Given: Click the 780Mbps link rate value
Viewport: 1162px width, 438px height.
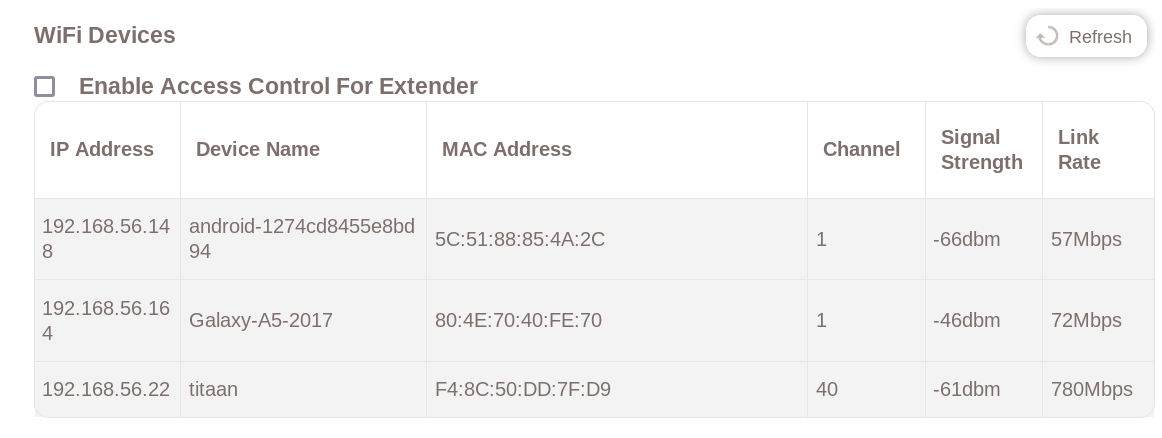Looking at the screenshot, I should [x=1091, y=389].
